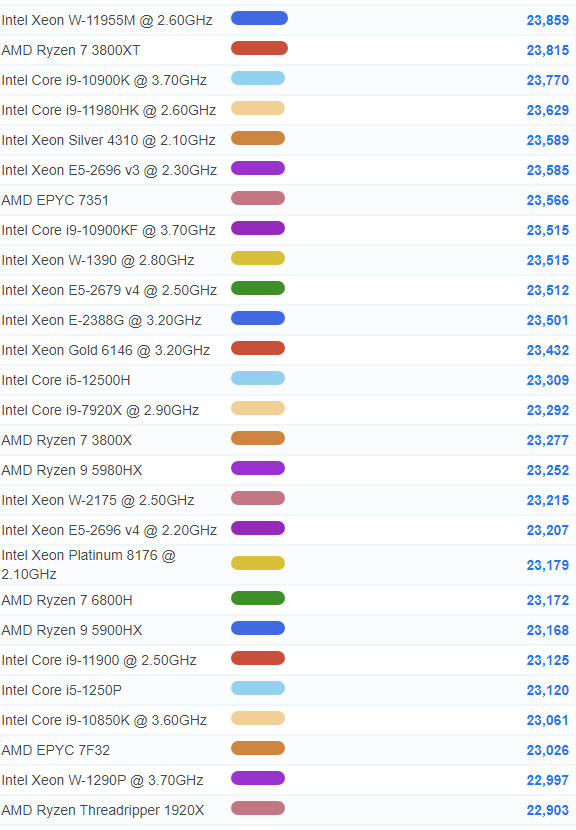Open Intel Xeon Silver 4310 link
Viewport: 576px width, 830px height.
pyautogui.click(x=109, y=140)
